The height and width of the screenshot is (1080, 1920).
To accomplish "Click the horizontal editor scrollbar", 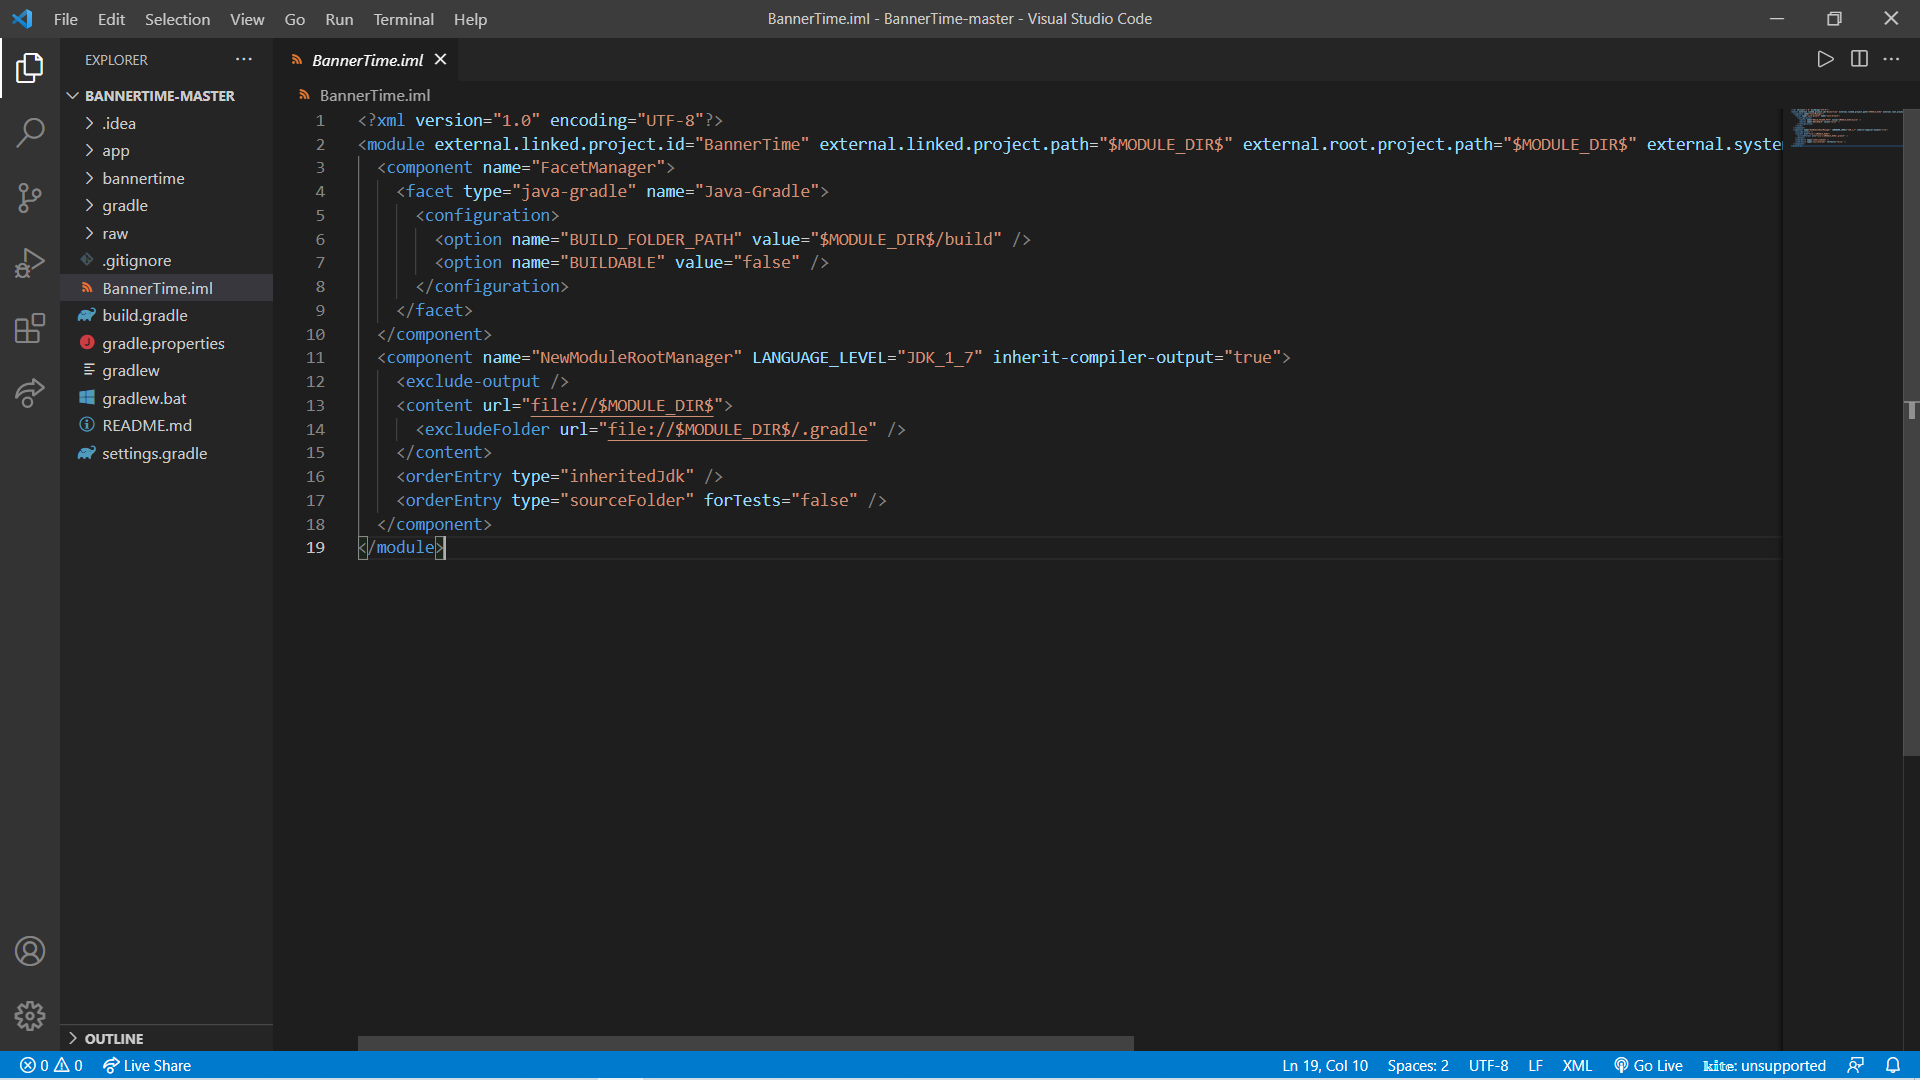I will point(745,1043).
